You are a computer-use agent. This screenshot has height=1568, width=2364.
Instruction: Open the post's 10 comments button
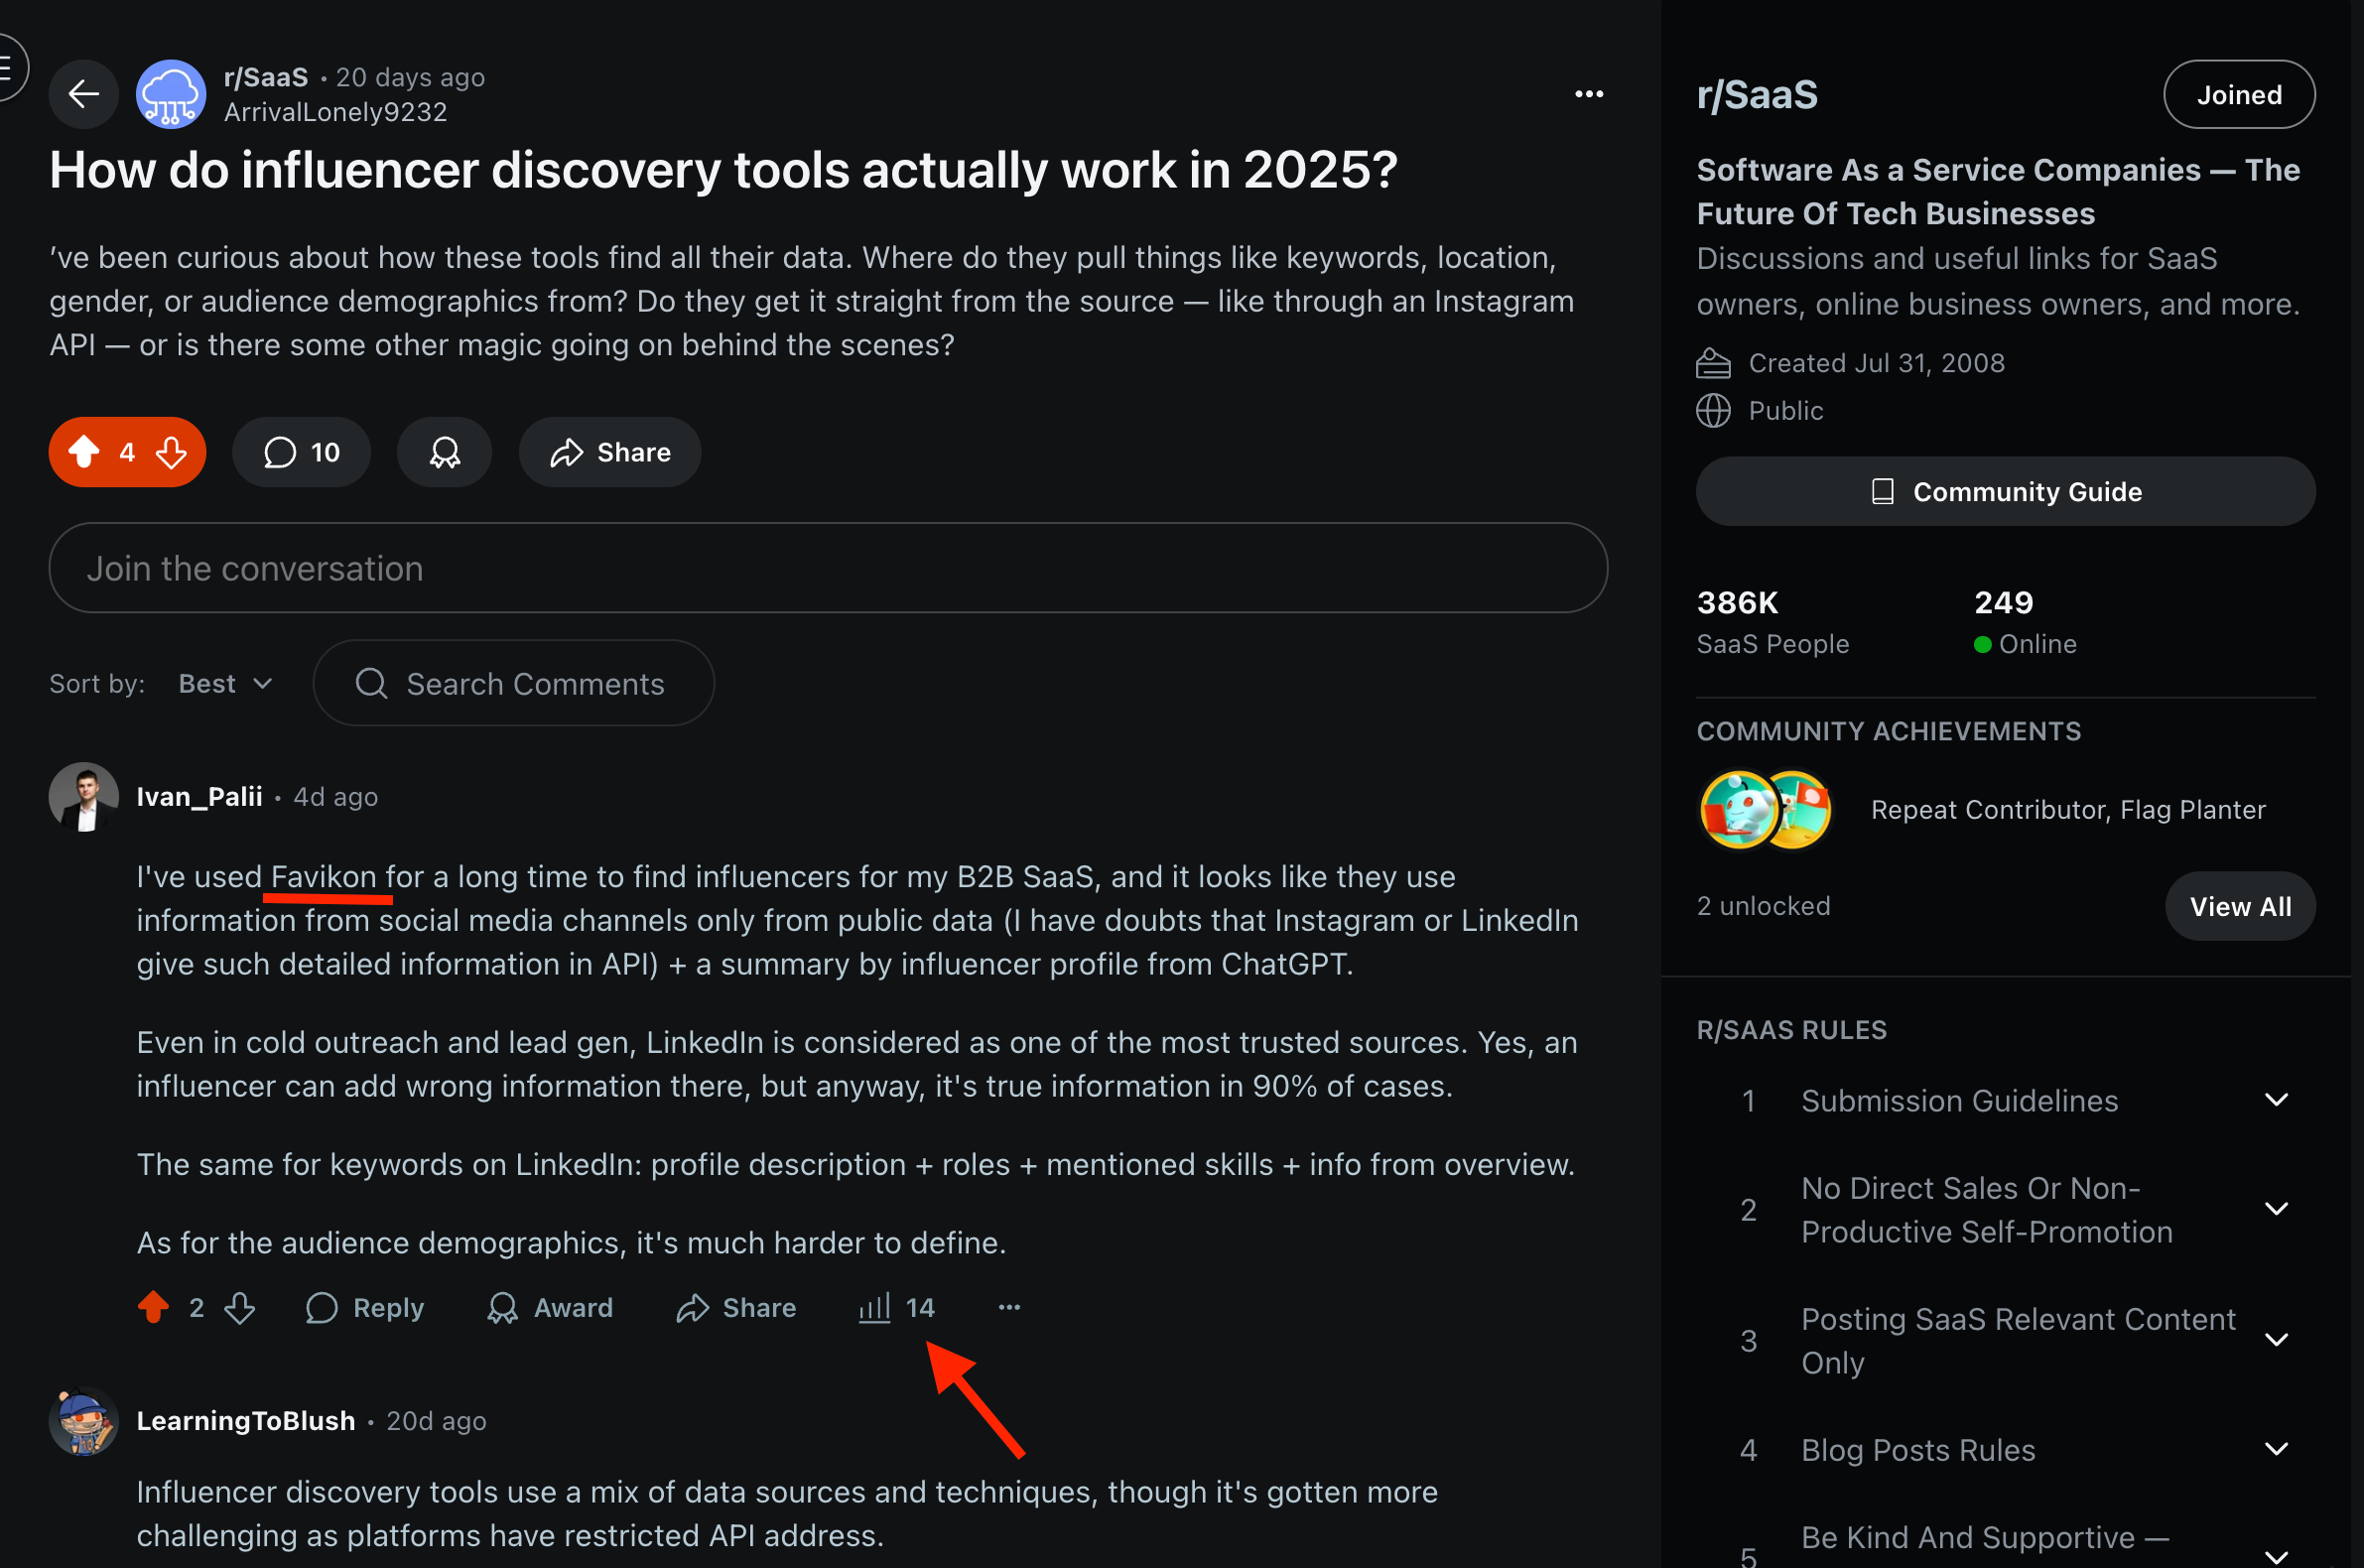pos(301,452)
